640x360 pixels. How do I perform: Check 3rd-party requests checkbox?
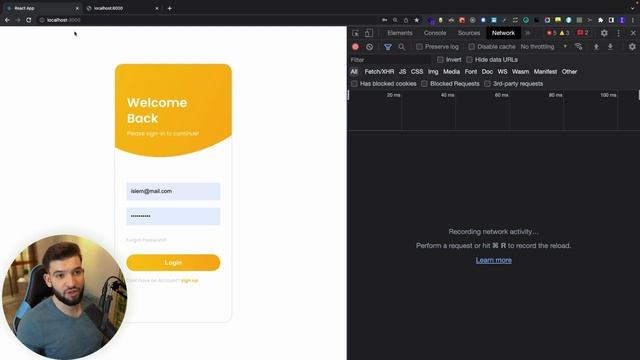coord(487,84)
